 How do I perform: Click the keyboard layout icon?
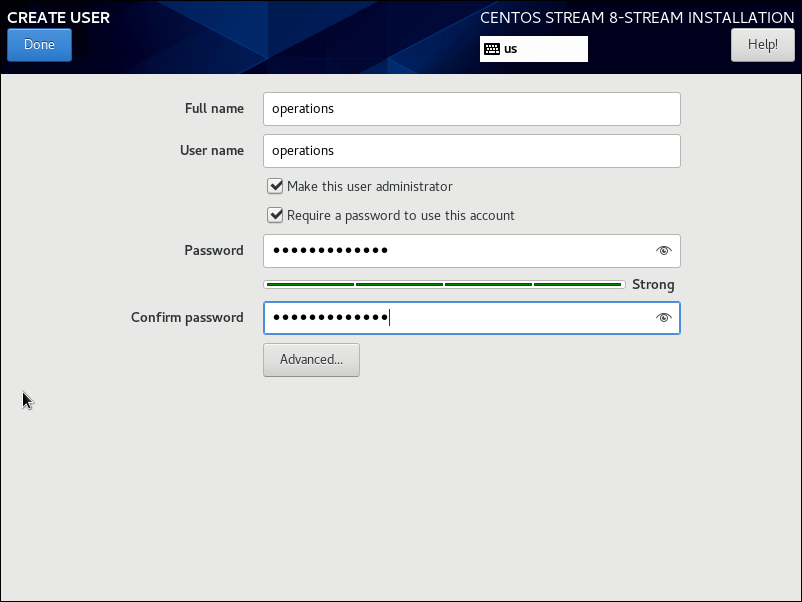pyautogui.click(x=492, y=49)
